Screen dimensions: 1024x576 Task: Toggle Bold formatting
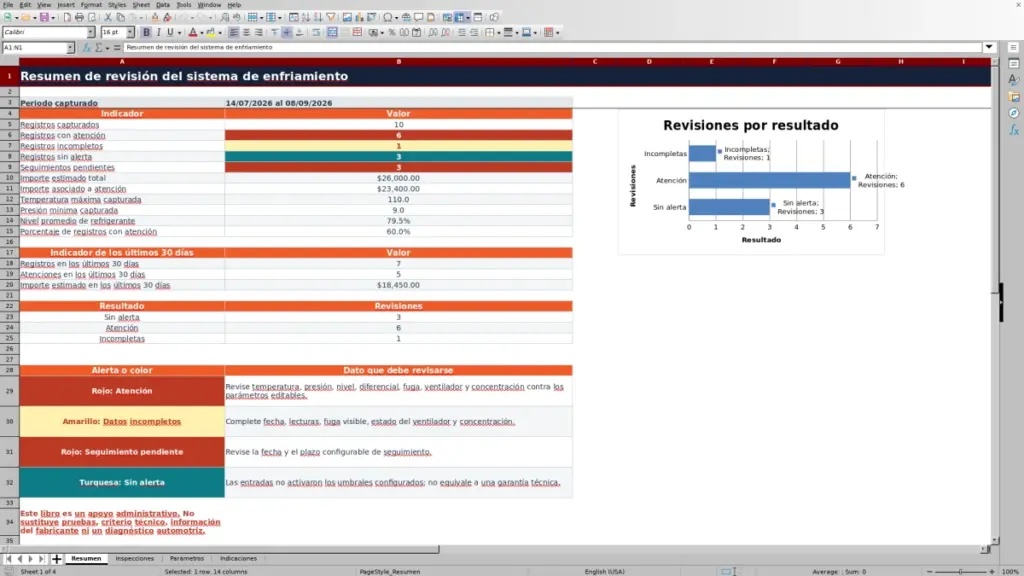click(x=146, y=32)
